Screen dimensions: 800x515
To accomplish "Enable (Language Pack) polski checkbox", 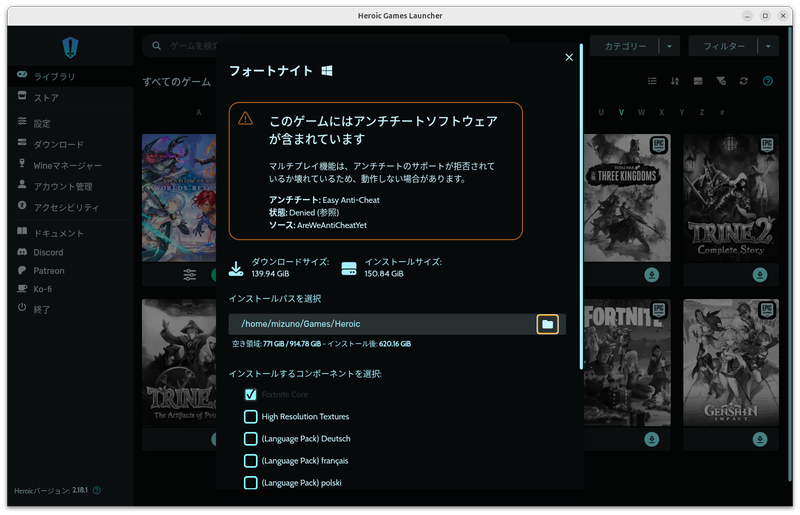I will tap(251, 482).
